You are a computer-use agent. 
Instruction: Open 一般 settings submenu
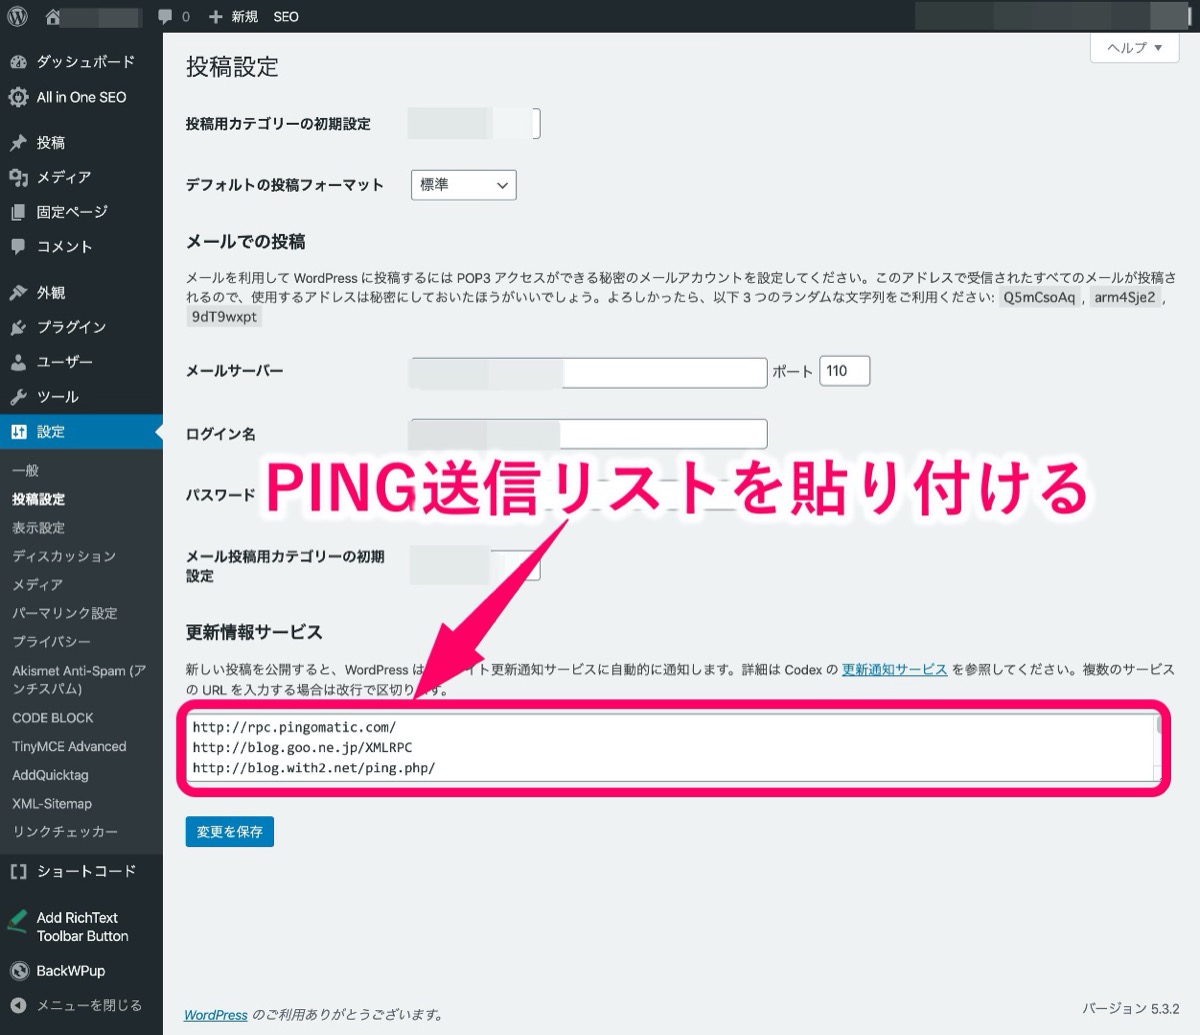(26, 470)
